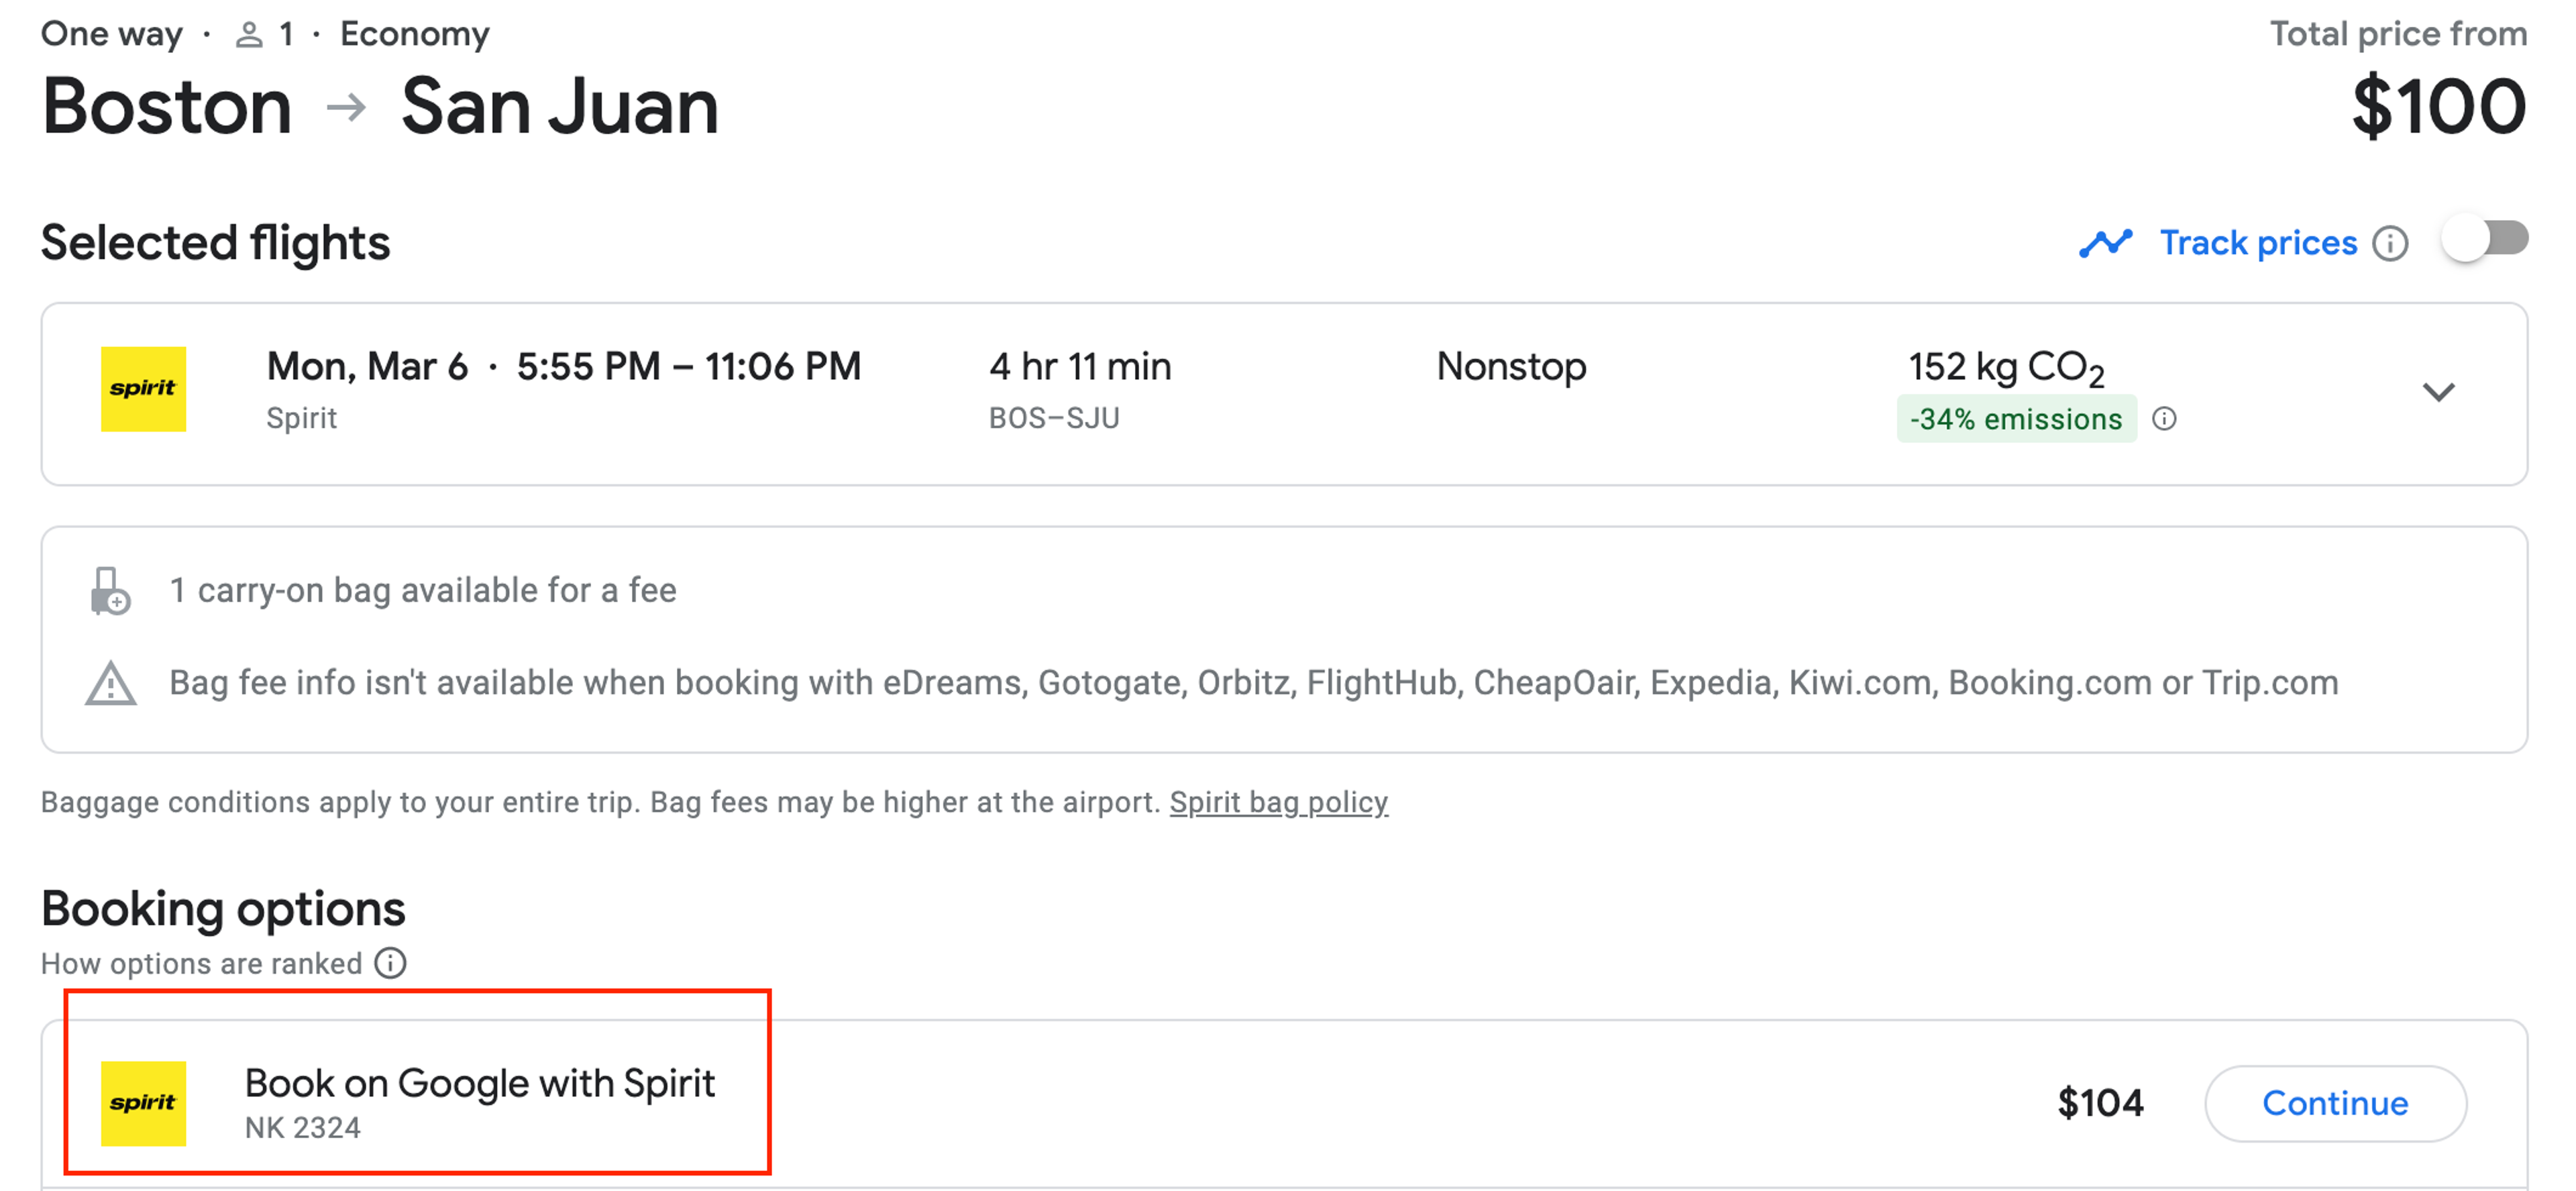The height and width of the screenshot is (1191, 2576).
Task: Open the Spirit bag policy link
Action: click(1279, 802)
